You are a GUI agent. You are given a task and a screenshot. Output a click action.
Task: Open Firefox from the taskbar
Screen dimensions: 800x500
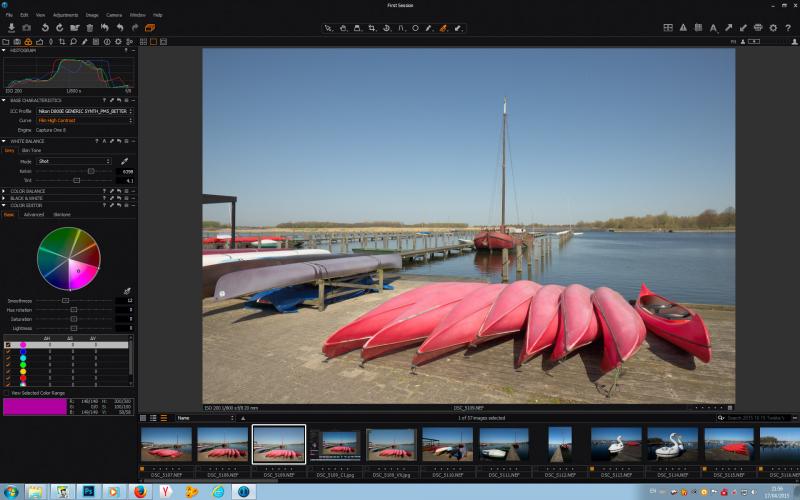coord(140,492)
